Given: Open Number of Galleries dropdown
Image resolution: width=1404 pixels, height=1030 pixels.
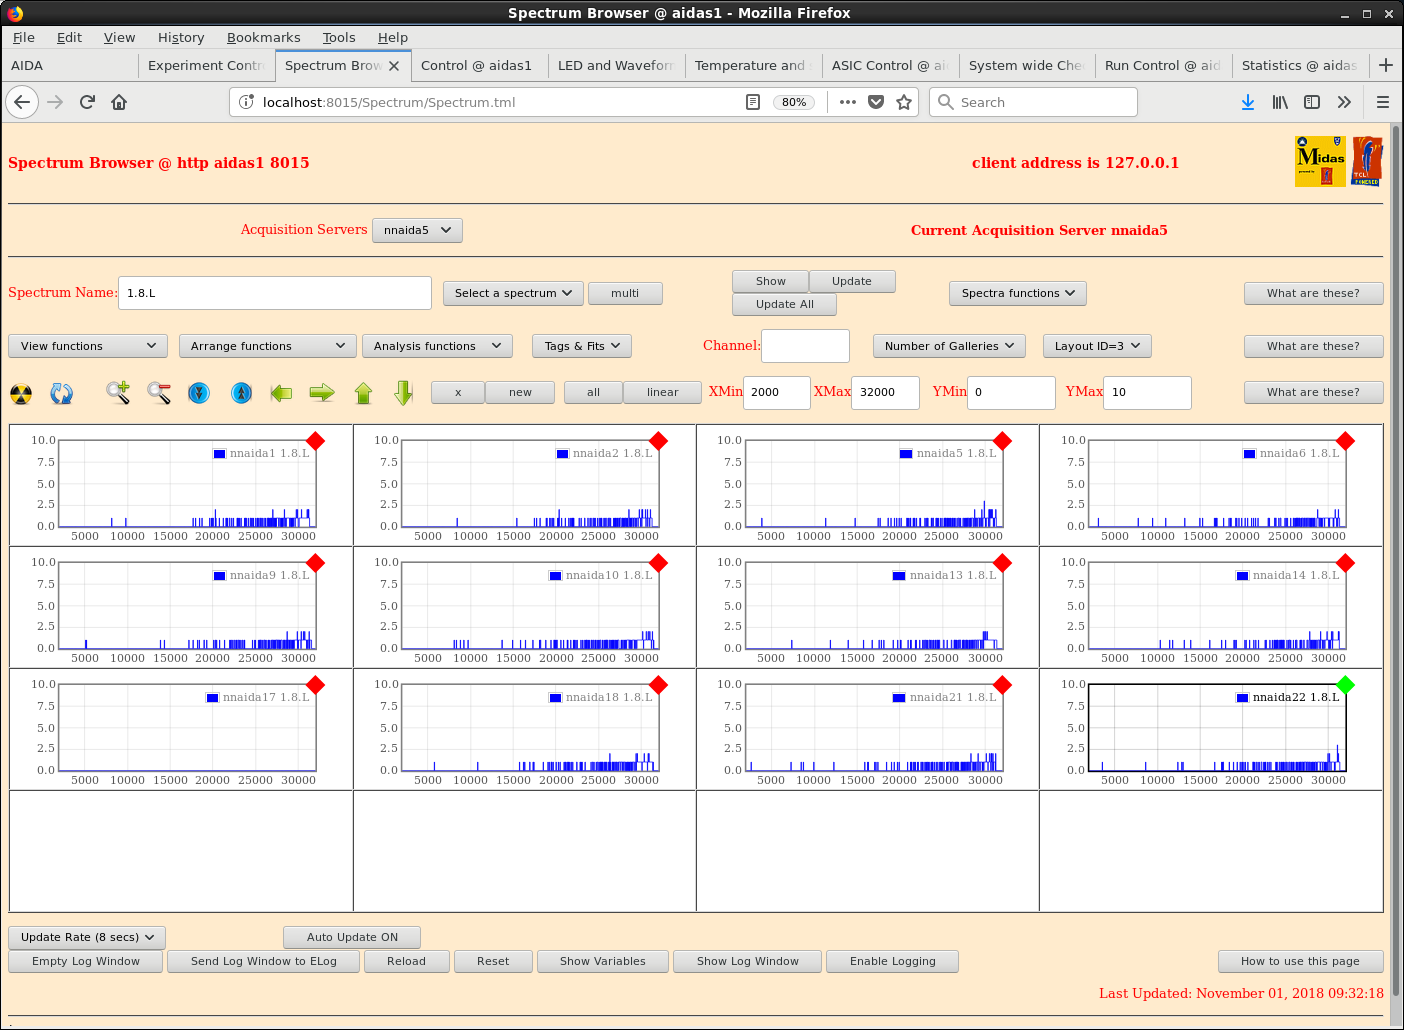Looking at the screenshot, I should point(949,346).
